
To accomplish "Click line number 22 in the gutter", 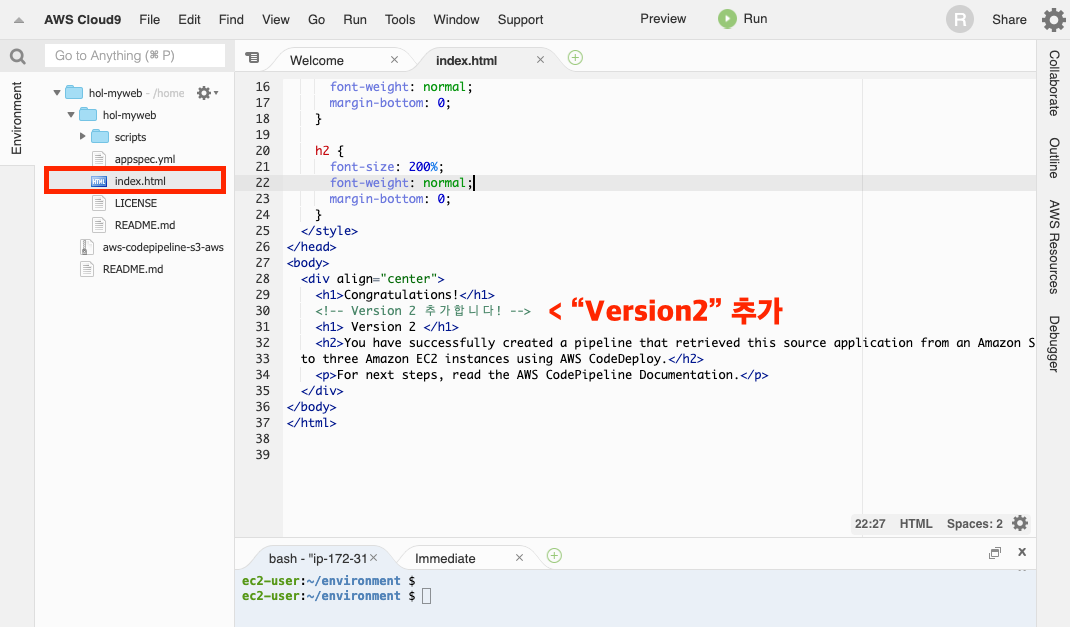I will pos(263,183).
